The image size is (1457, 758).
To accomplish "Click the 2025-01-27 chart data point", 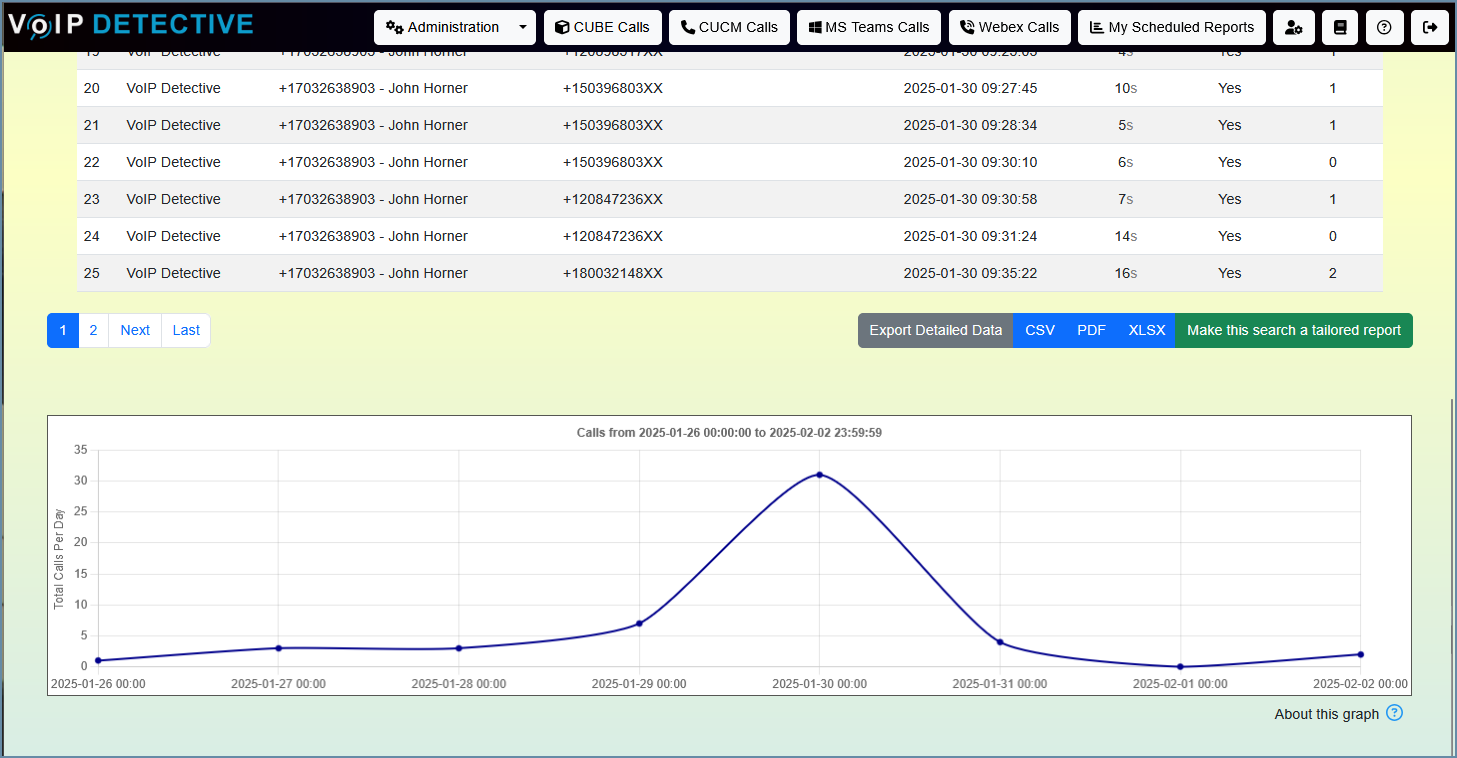I will click(279, 648).
